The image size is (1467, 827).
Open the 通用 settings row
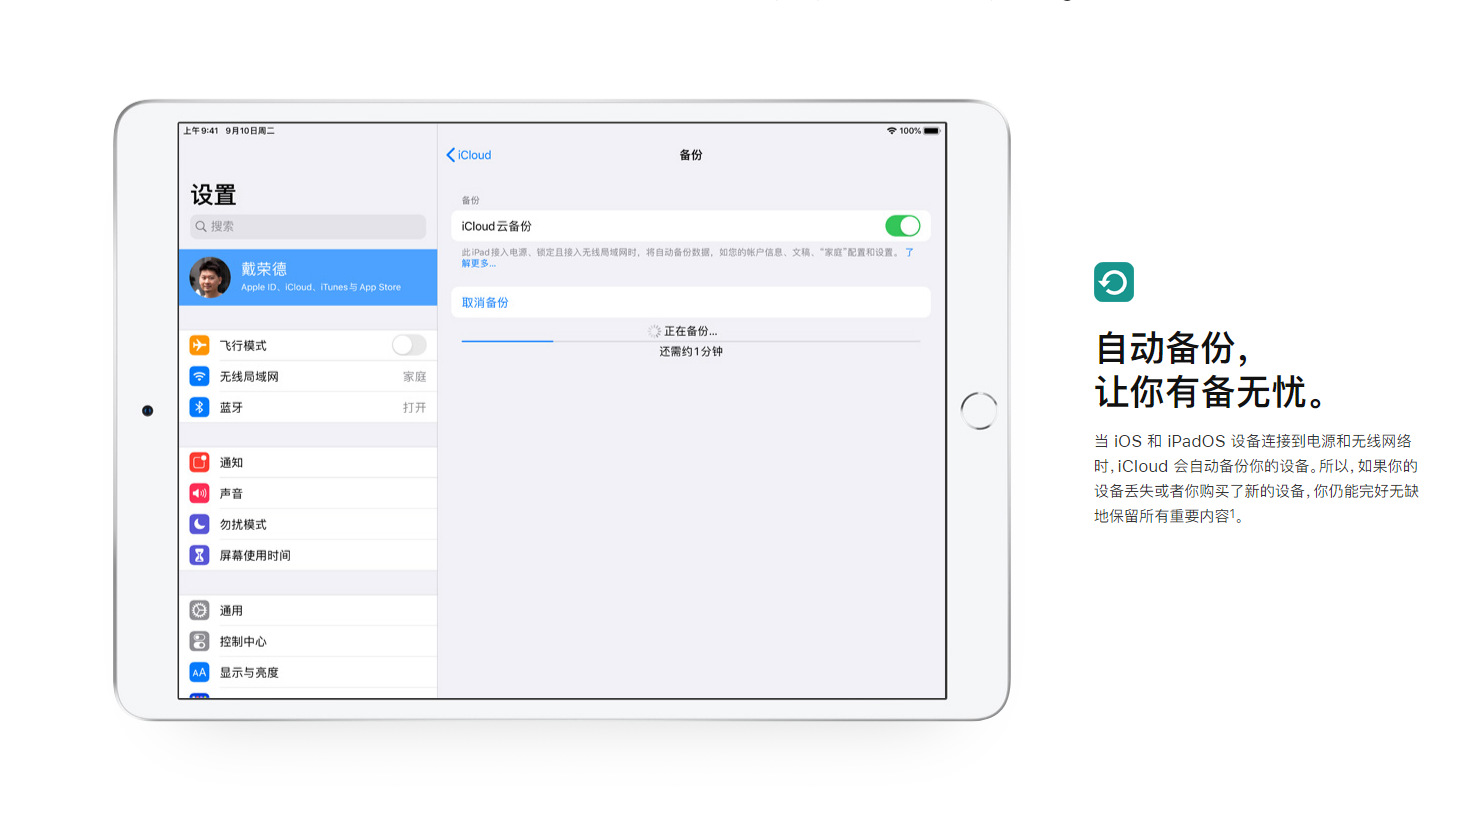point(308,610)
